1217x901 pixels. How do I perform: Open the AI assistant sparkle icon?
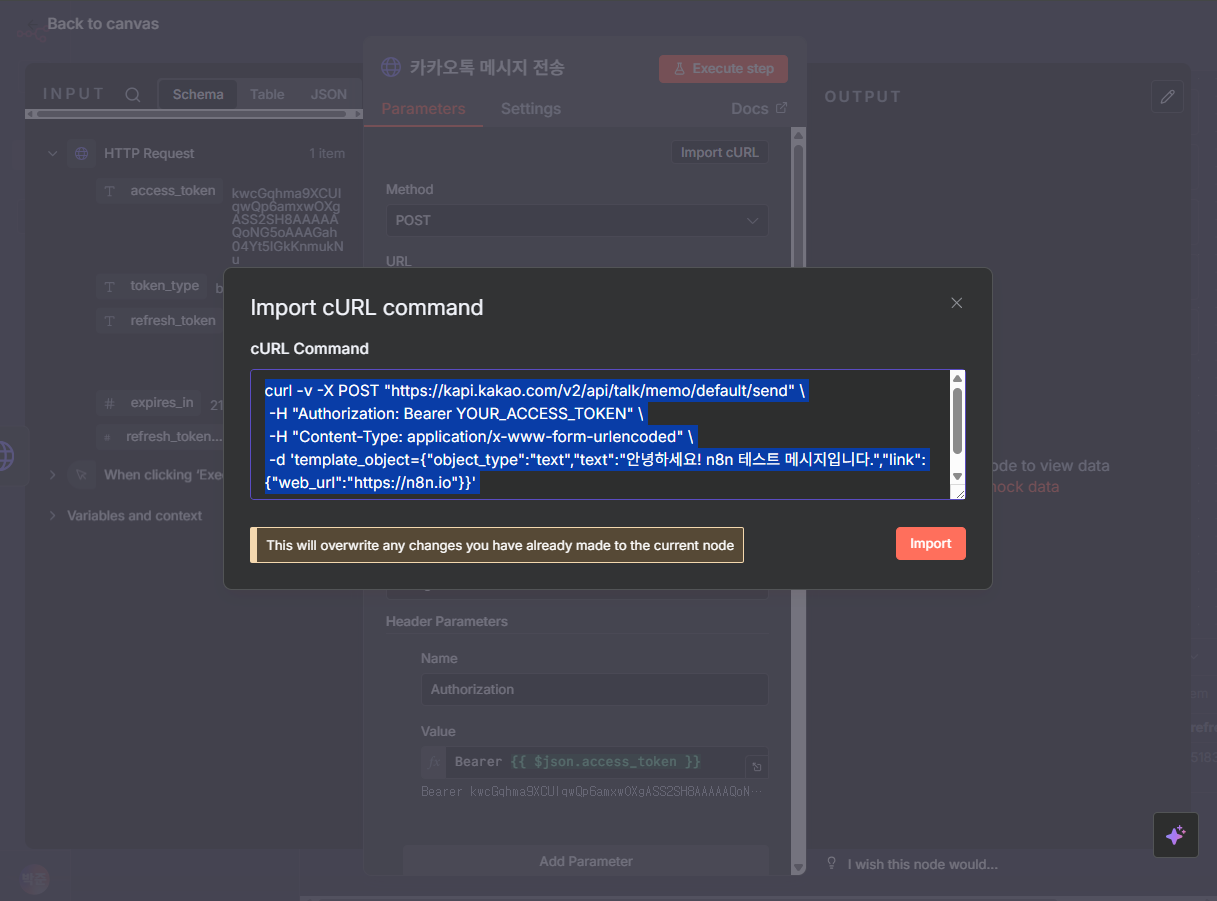tap(1175, 835)
